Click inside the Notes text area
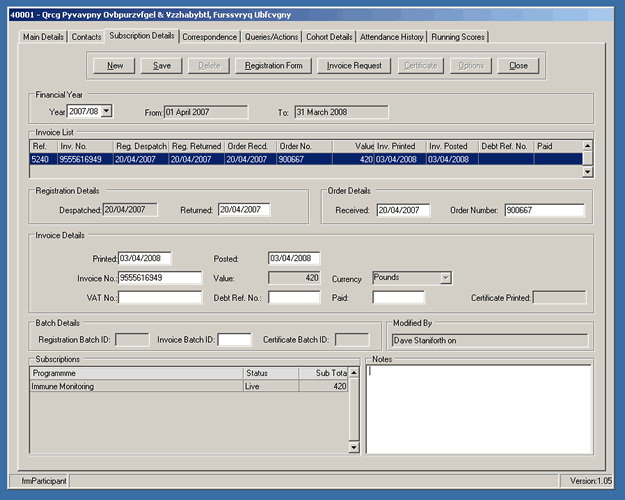Image resolution: width=625 pixels, height=500 pixels. tap(479, 409)
